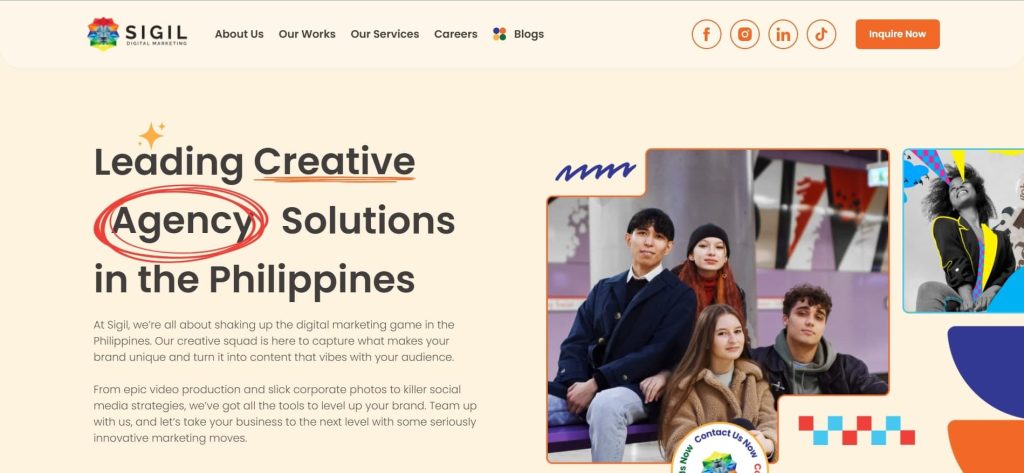Click the group photo of four people
The image size is (1024, 473).
click(x=718, y=306)
